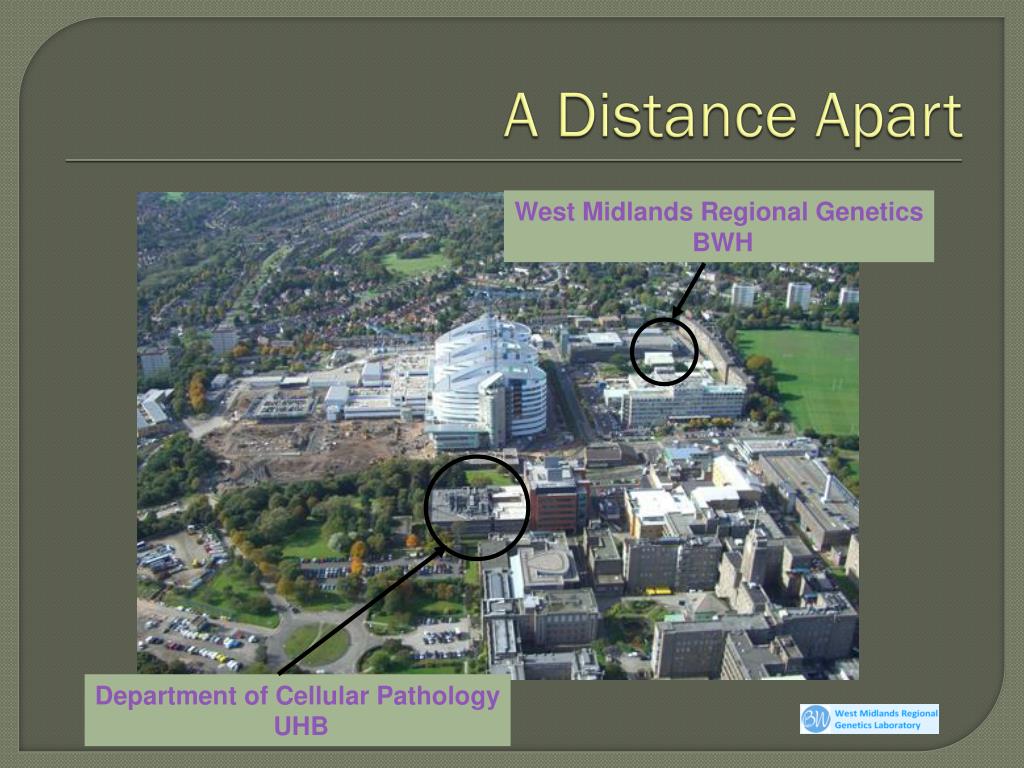
Task: Select the West Midlands Regional Genetics BWH label
Action: pos(718,226)
